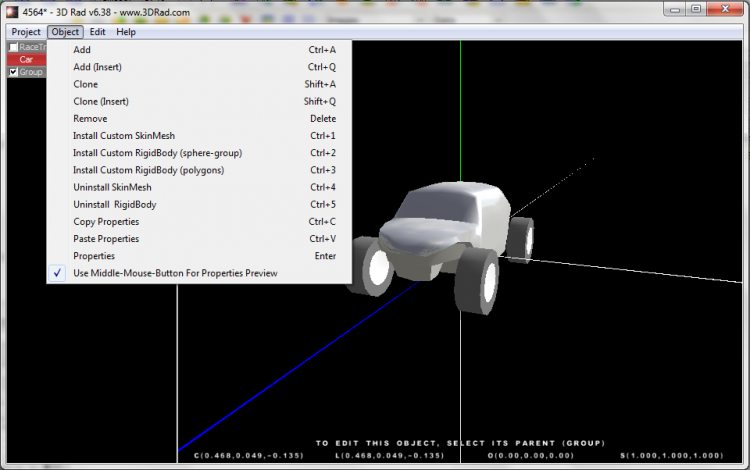Choose Clone from the Object menu
750x470 pixels.
85,84
